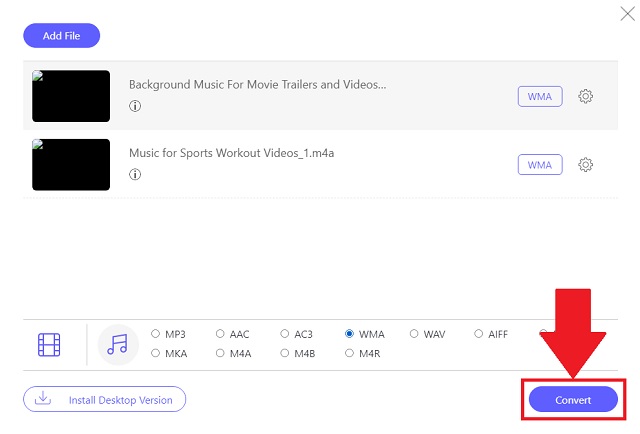Viewport: 640px width, 434px height.
Task: Click the Add File button
Action: click(62, 36)
